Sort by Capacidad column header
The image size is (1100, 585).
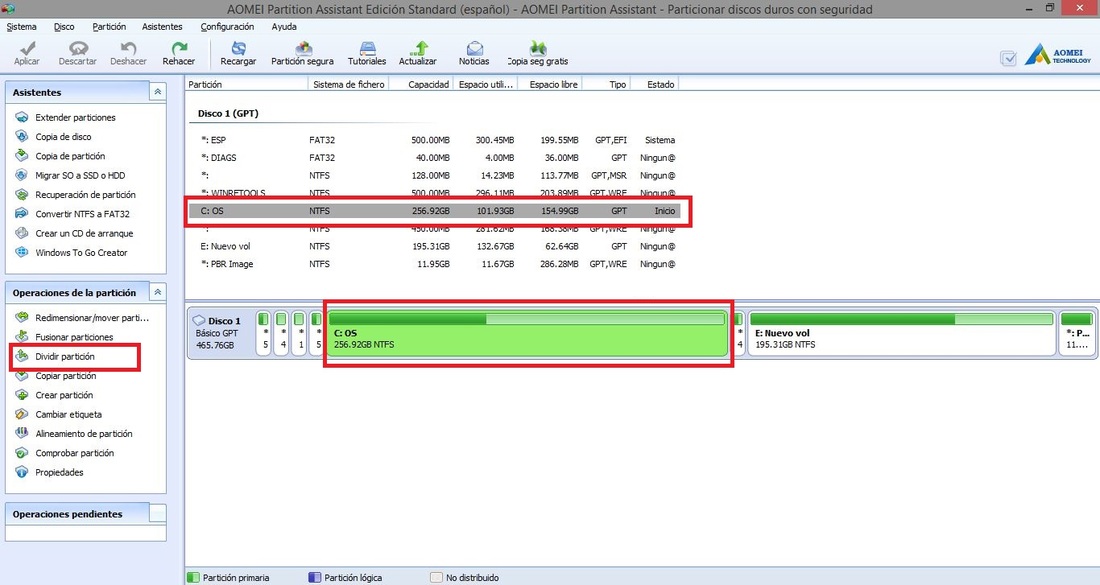[x=422, y=84]
